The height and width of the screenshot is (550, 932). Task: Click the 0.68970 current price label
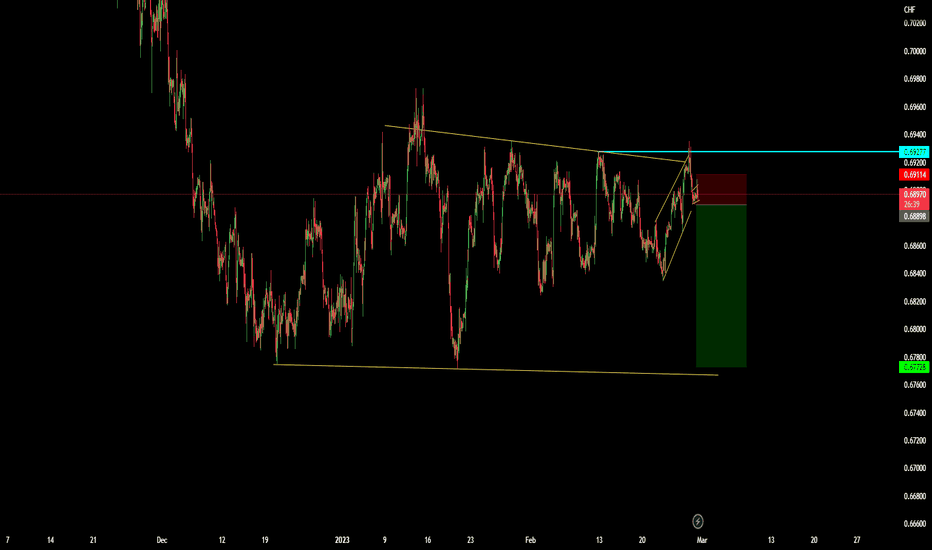(914, 194)
